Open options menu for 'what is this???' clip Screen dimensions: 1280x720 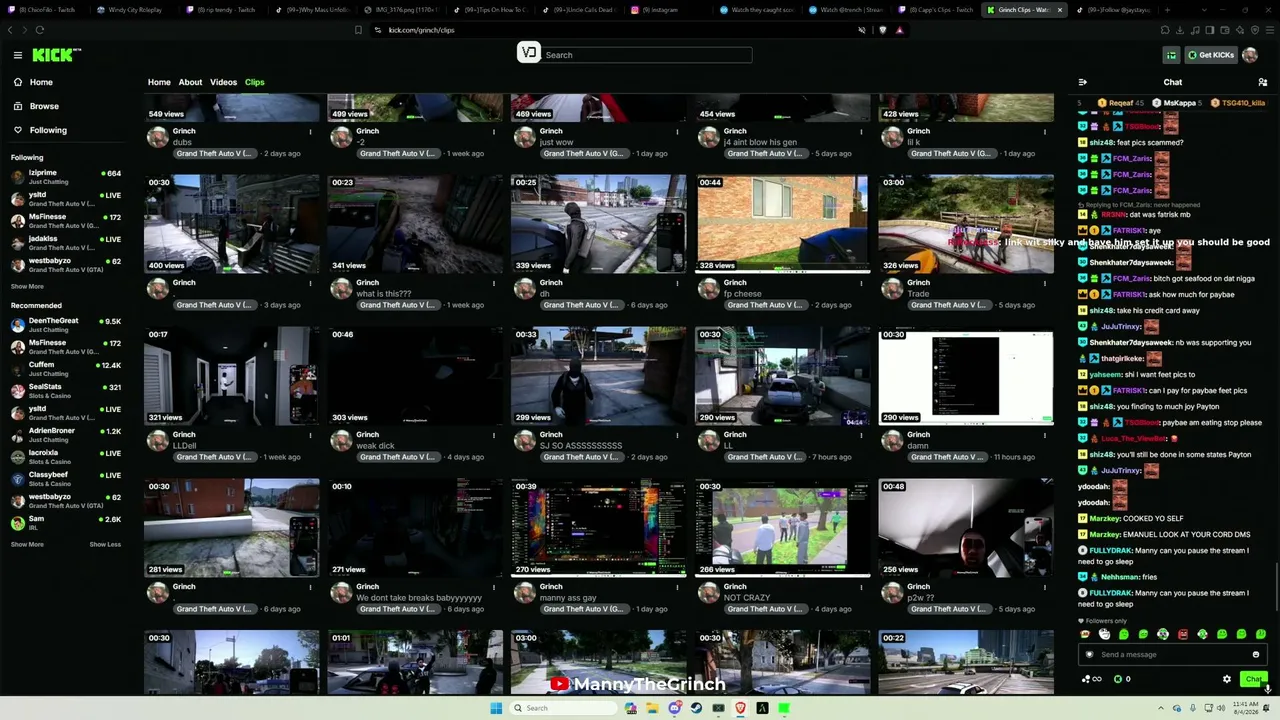493,283
